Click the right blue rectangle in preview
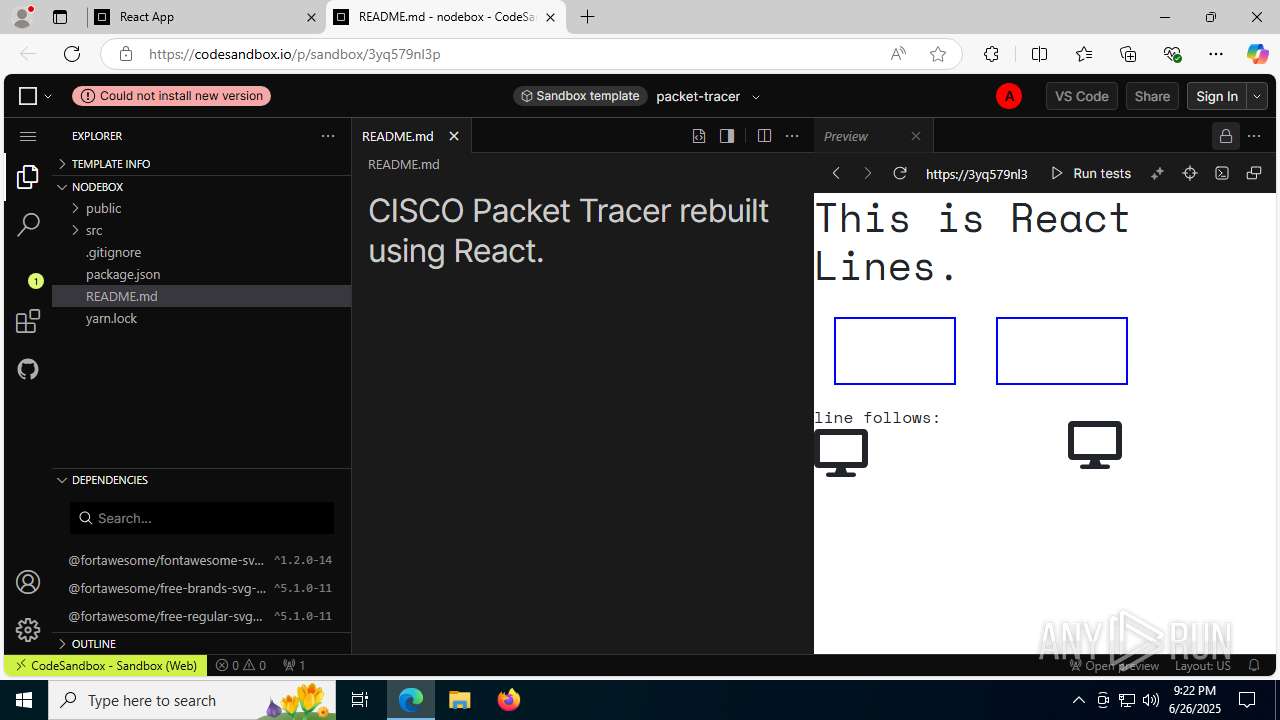Screen dimensions: 1280x720 (x=1062, y=351)
